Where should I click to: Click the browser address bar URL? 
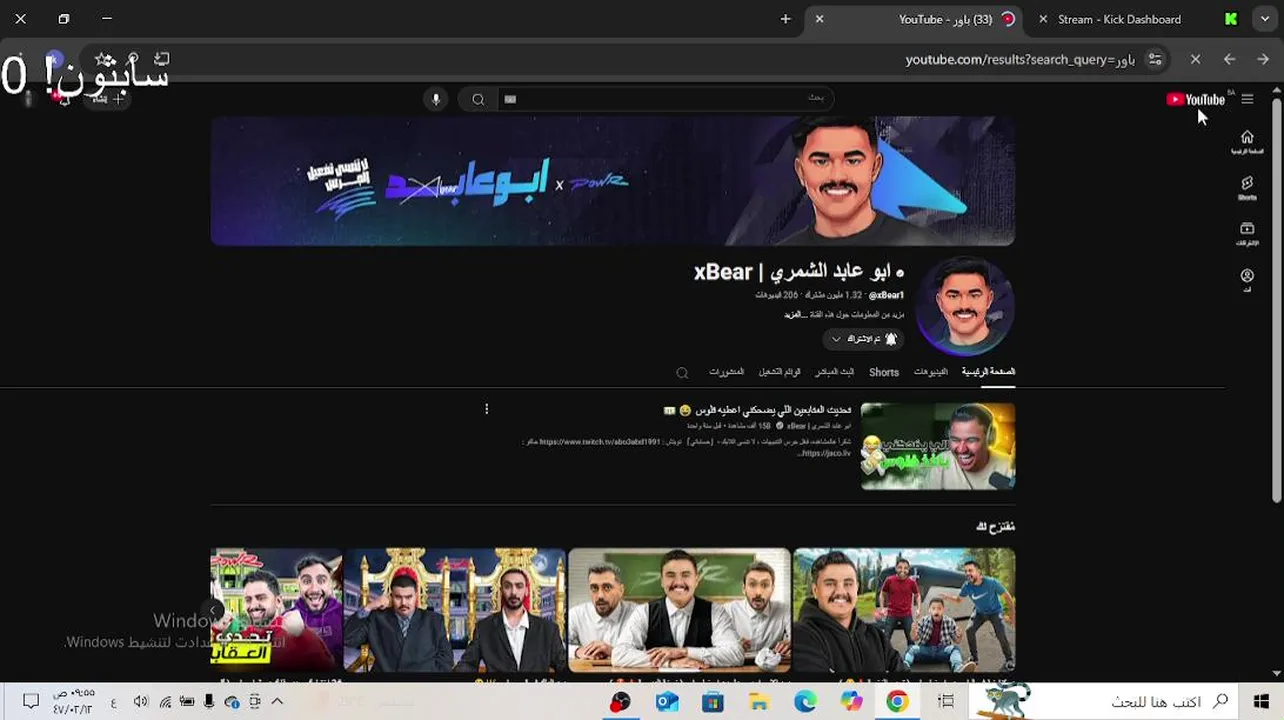(1020, 60)
